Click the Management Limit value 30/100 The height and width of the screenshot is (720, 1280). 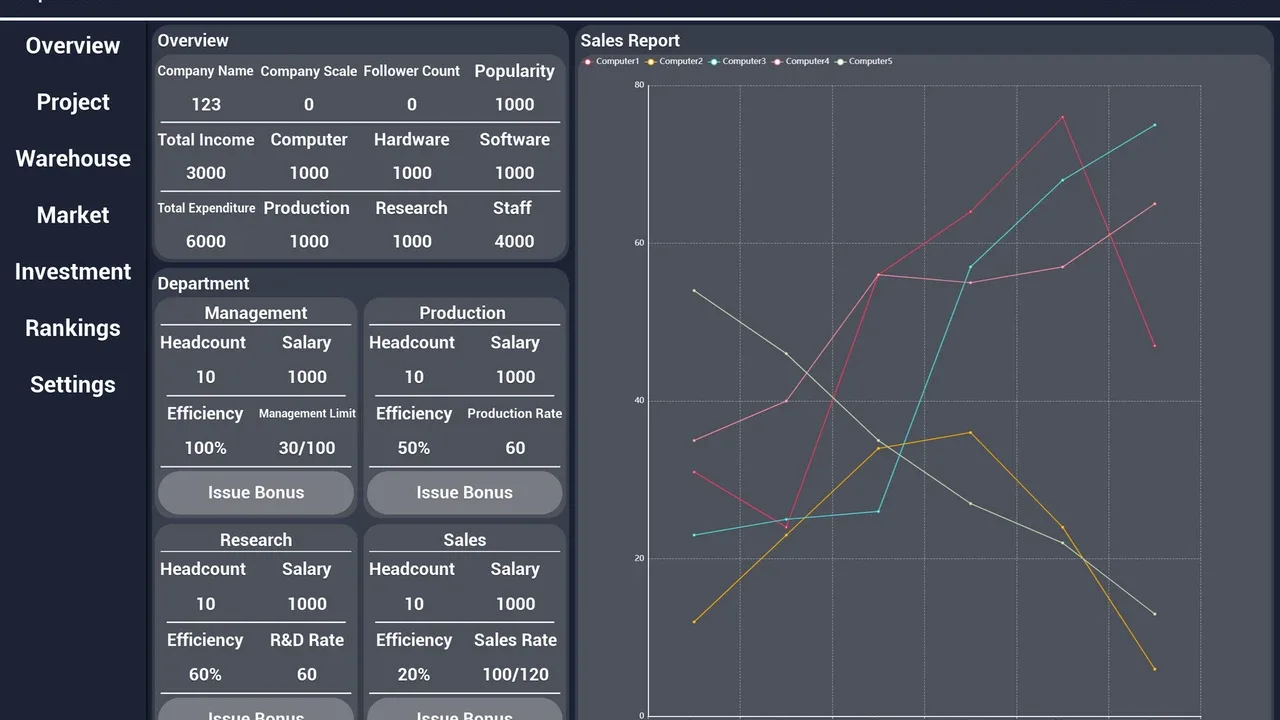307,448
